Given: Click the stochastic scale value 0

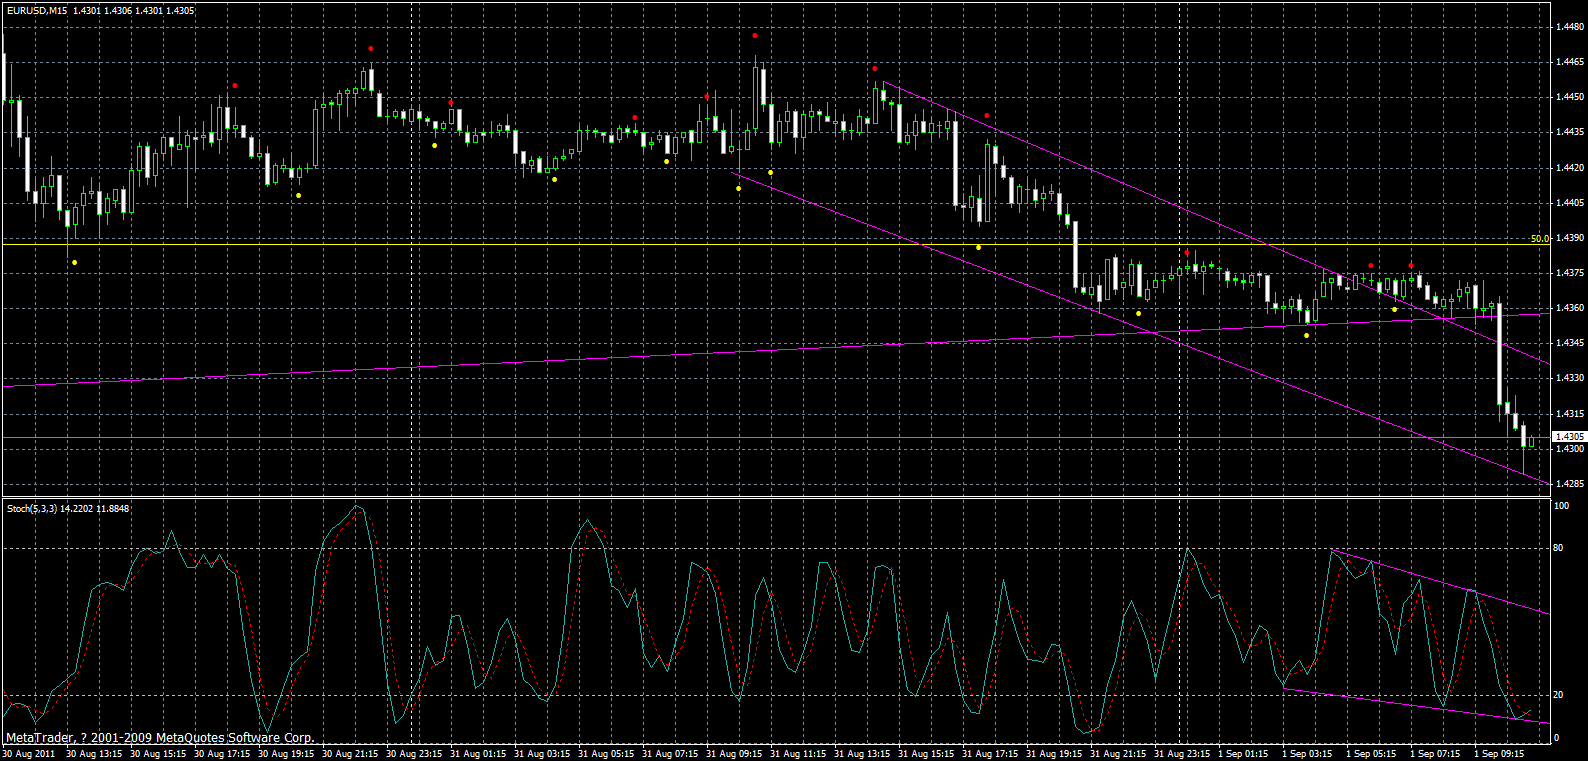Looking at the screenshot, I should click(1556, 738).
